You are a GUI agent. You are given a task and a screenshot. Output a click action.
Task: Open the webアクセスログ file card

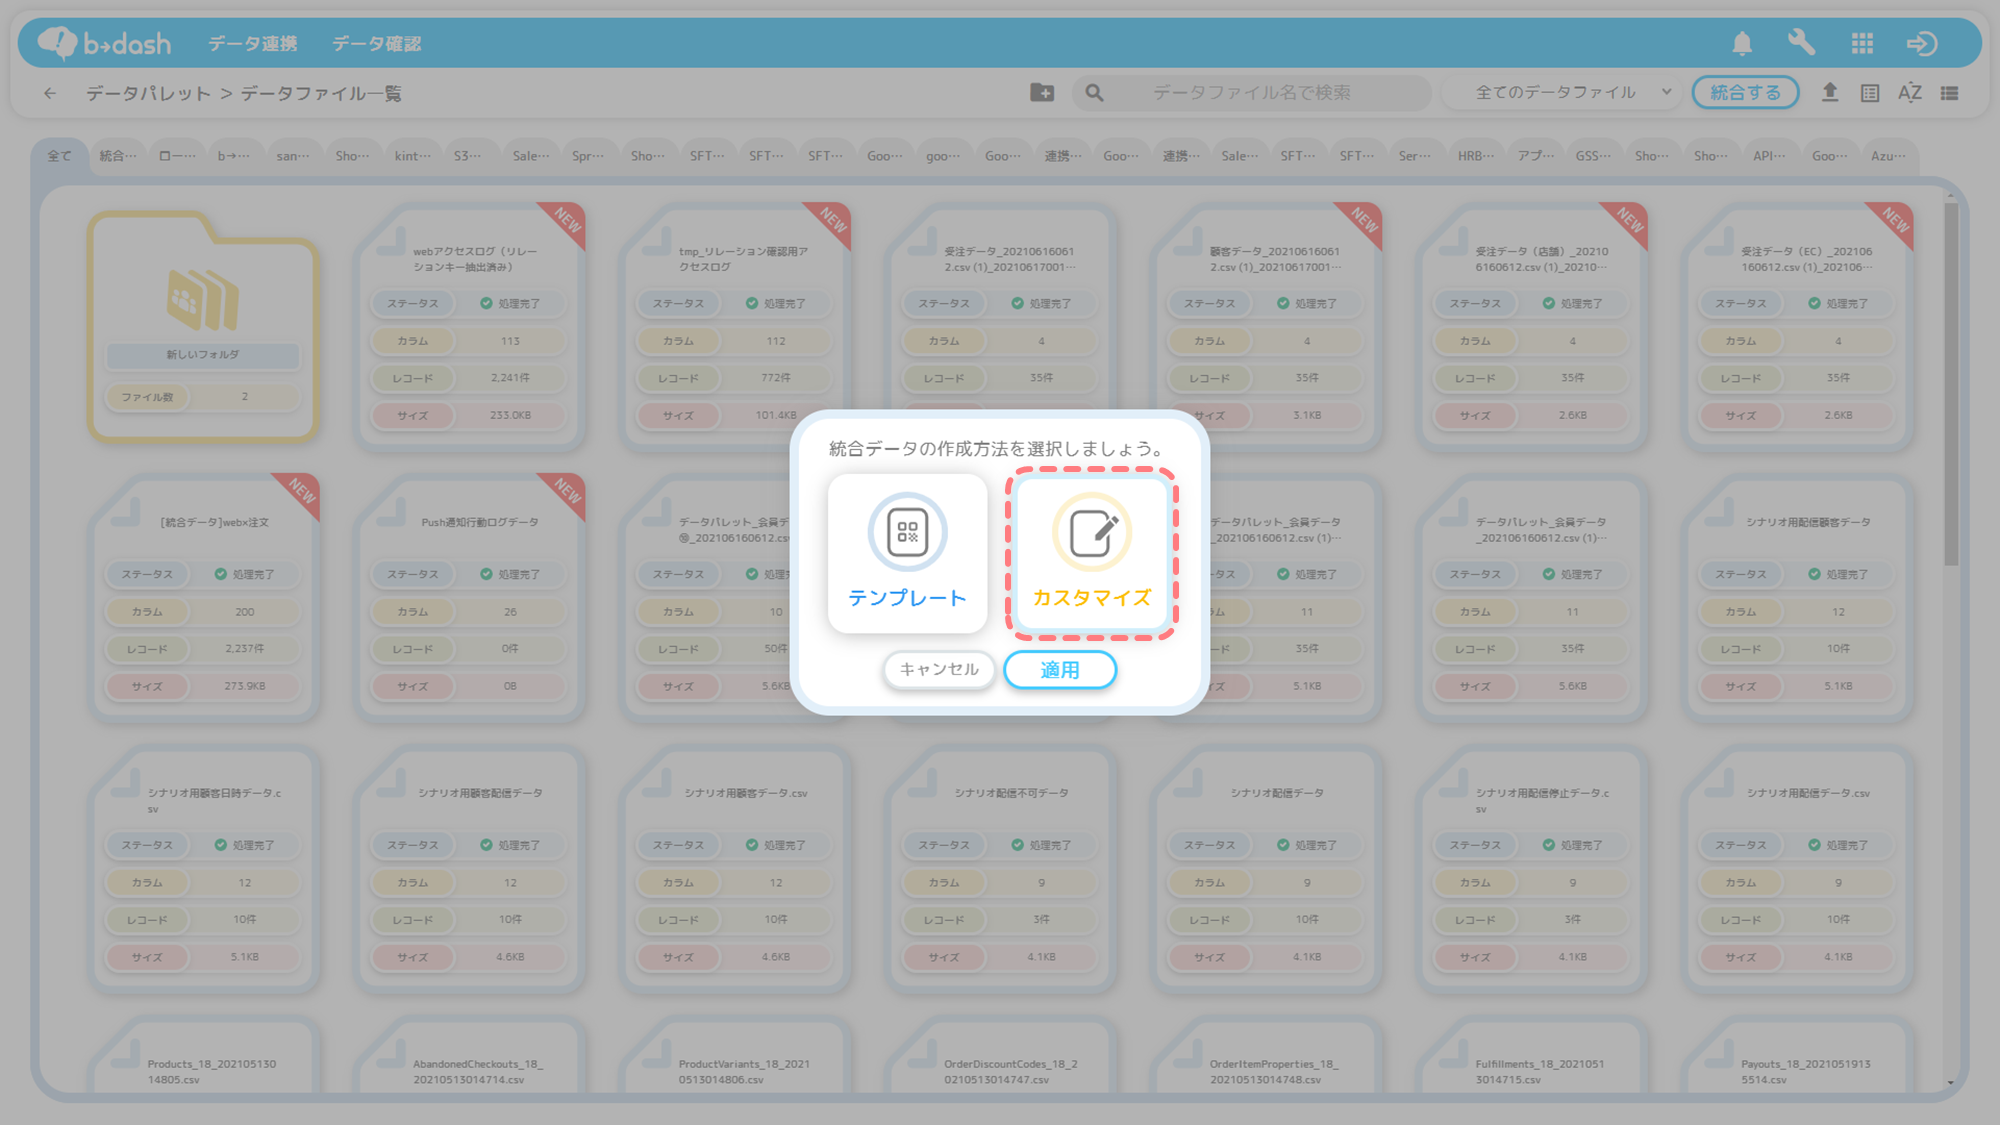(x=469, y=326)
